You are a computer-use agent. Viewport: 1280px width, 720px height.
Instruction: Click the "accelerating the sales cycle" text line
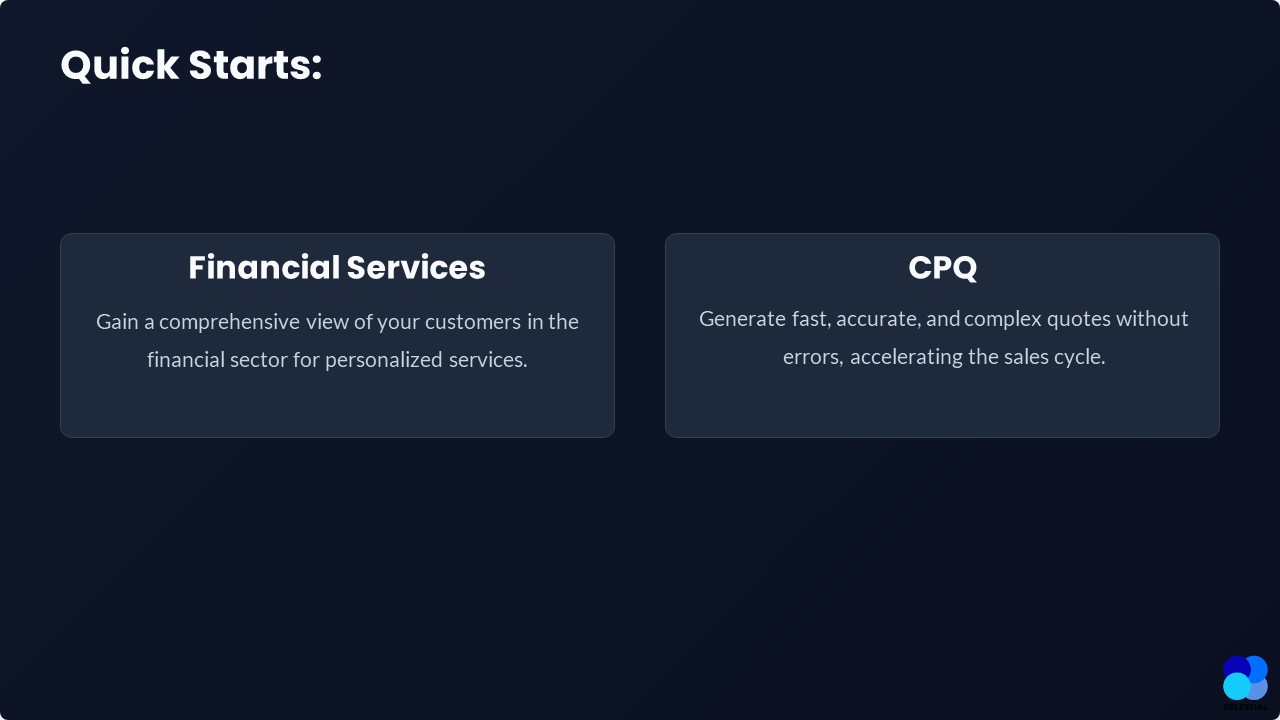[943, 357]
